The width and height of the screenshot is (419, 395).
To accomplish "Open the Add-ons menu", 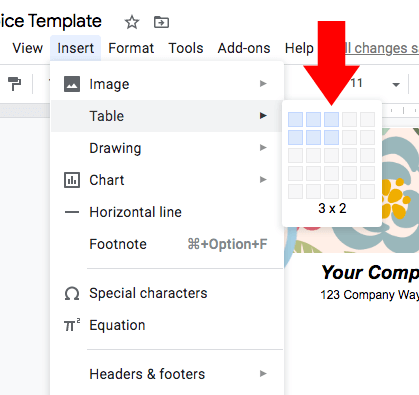I will (244, 48).
